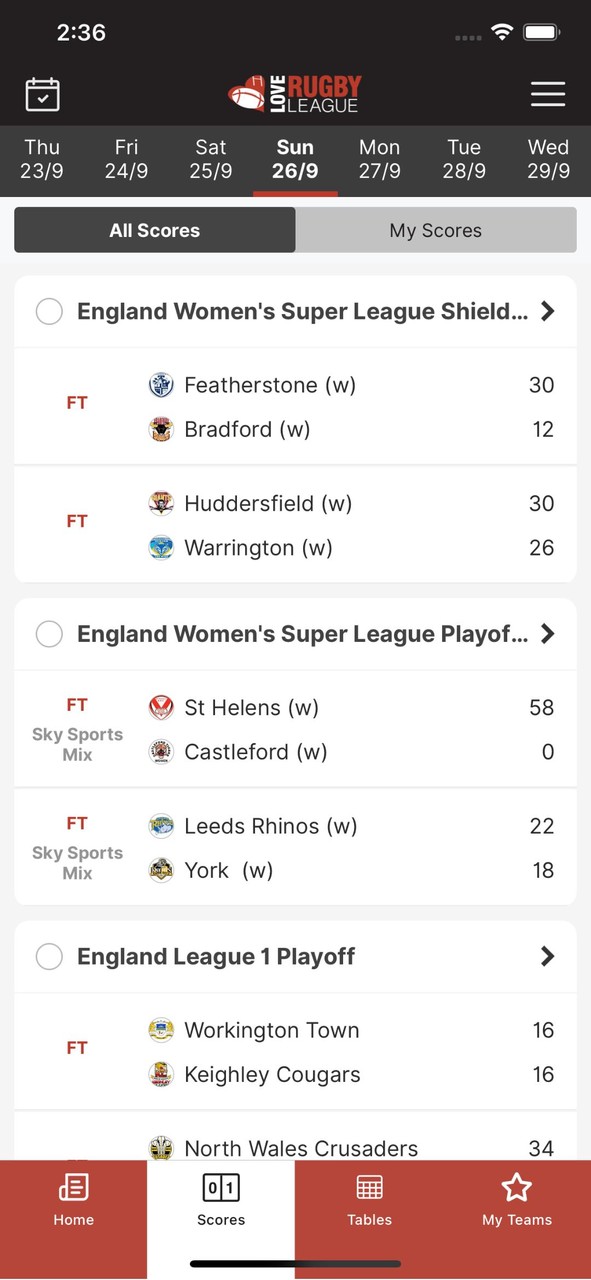
Task: Switch to the My Scores tab
Action: [x=436, y=230]
